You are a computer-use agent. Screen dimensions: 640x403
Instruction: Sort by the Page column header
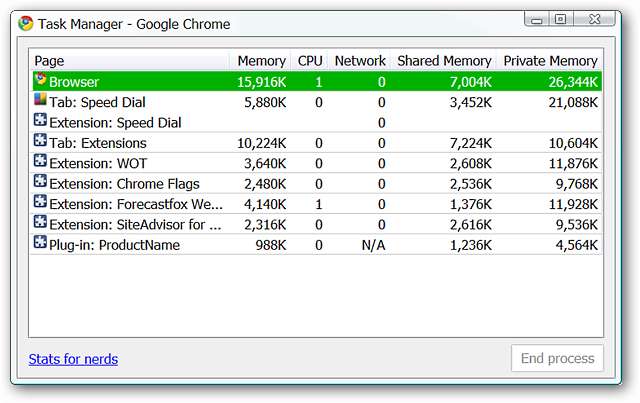[x=50, y=61]
